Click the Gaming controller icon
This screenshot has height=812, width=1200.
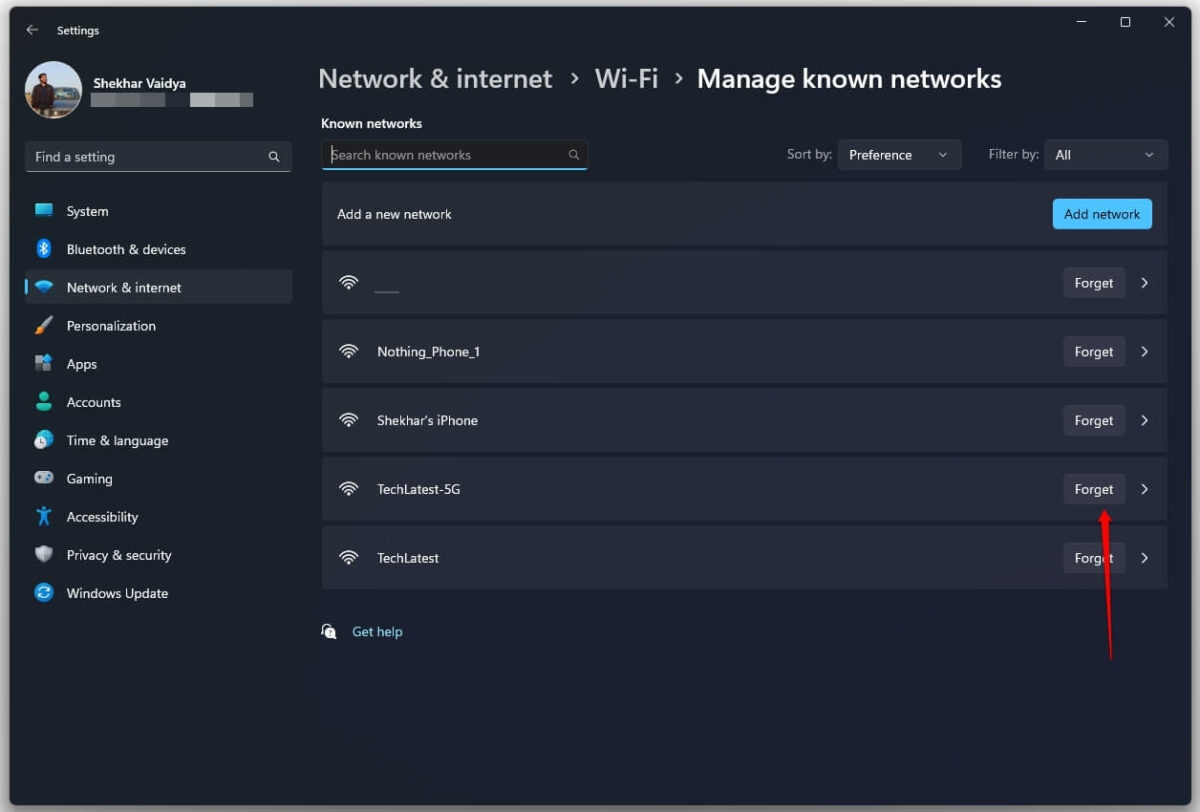[44, 478]
